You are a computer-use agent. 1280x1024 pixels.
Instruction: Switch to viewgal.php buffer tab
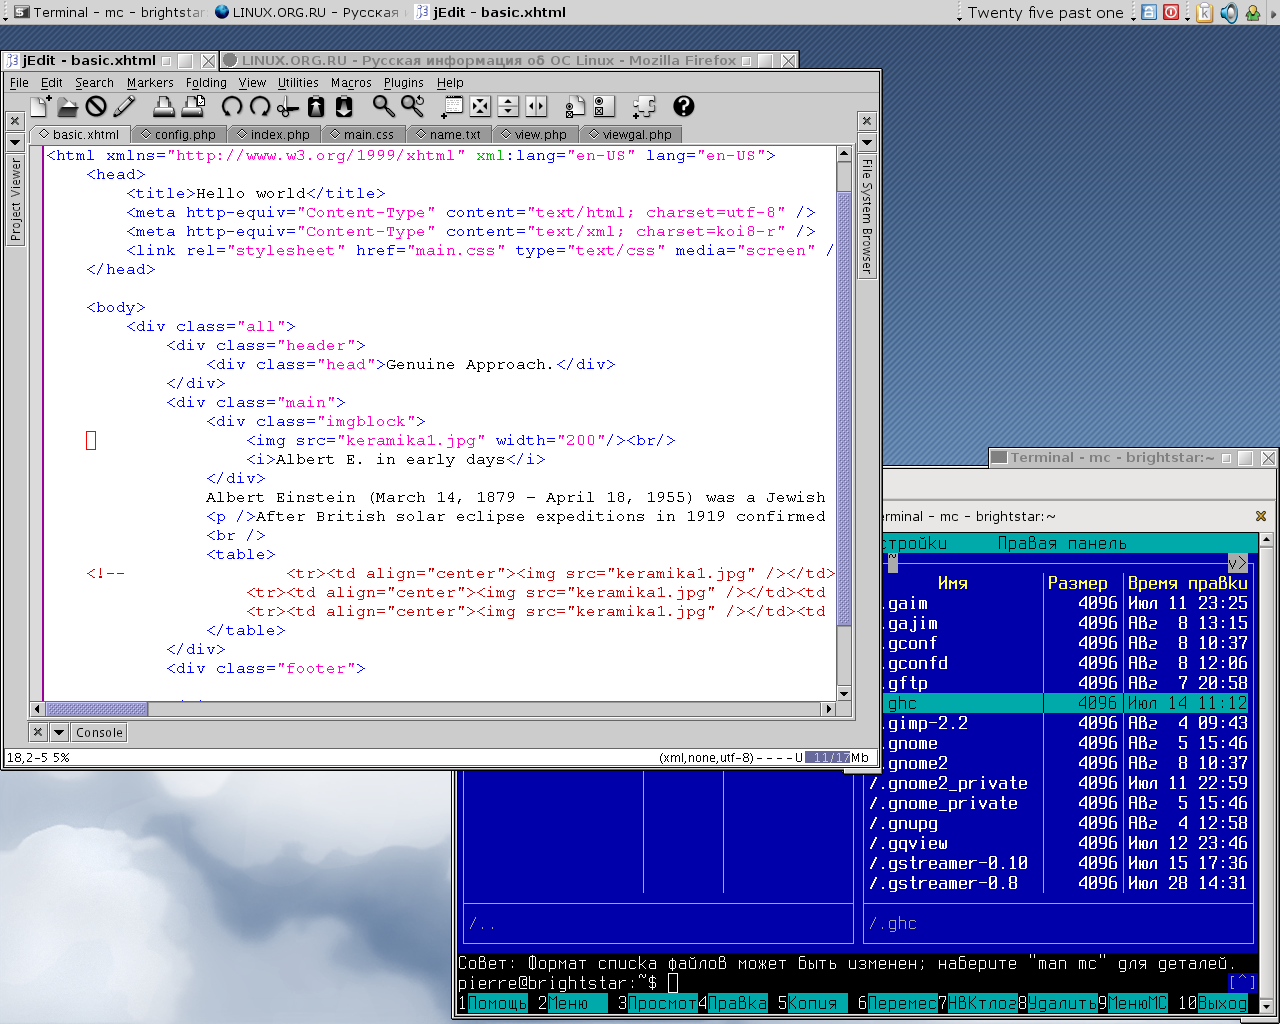pyautogui.click(x=631, y=134)
